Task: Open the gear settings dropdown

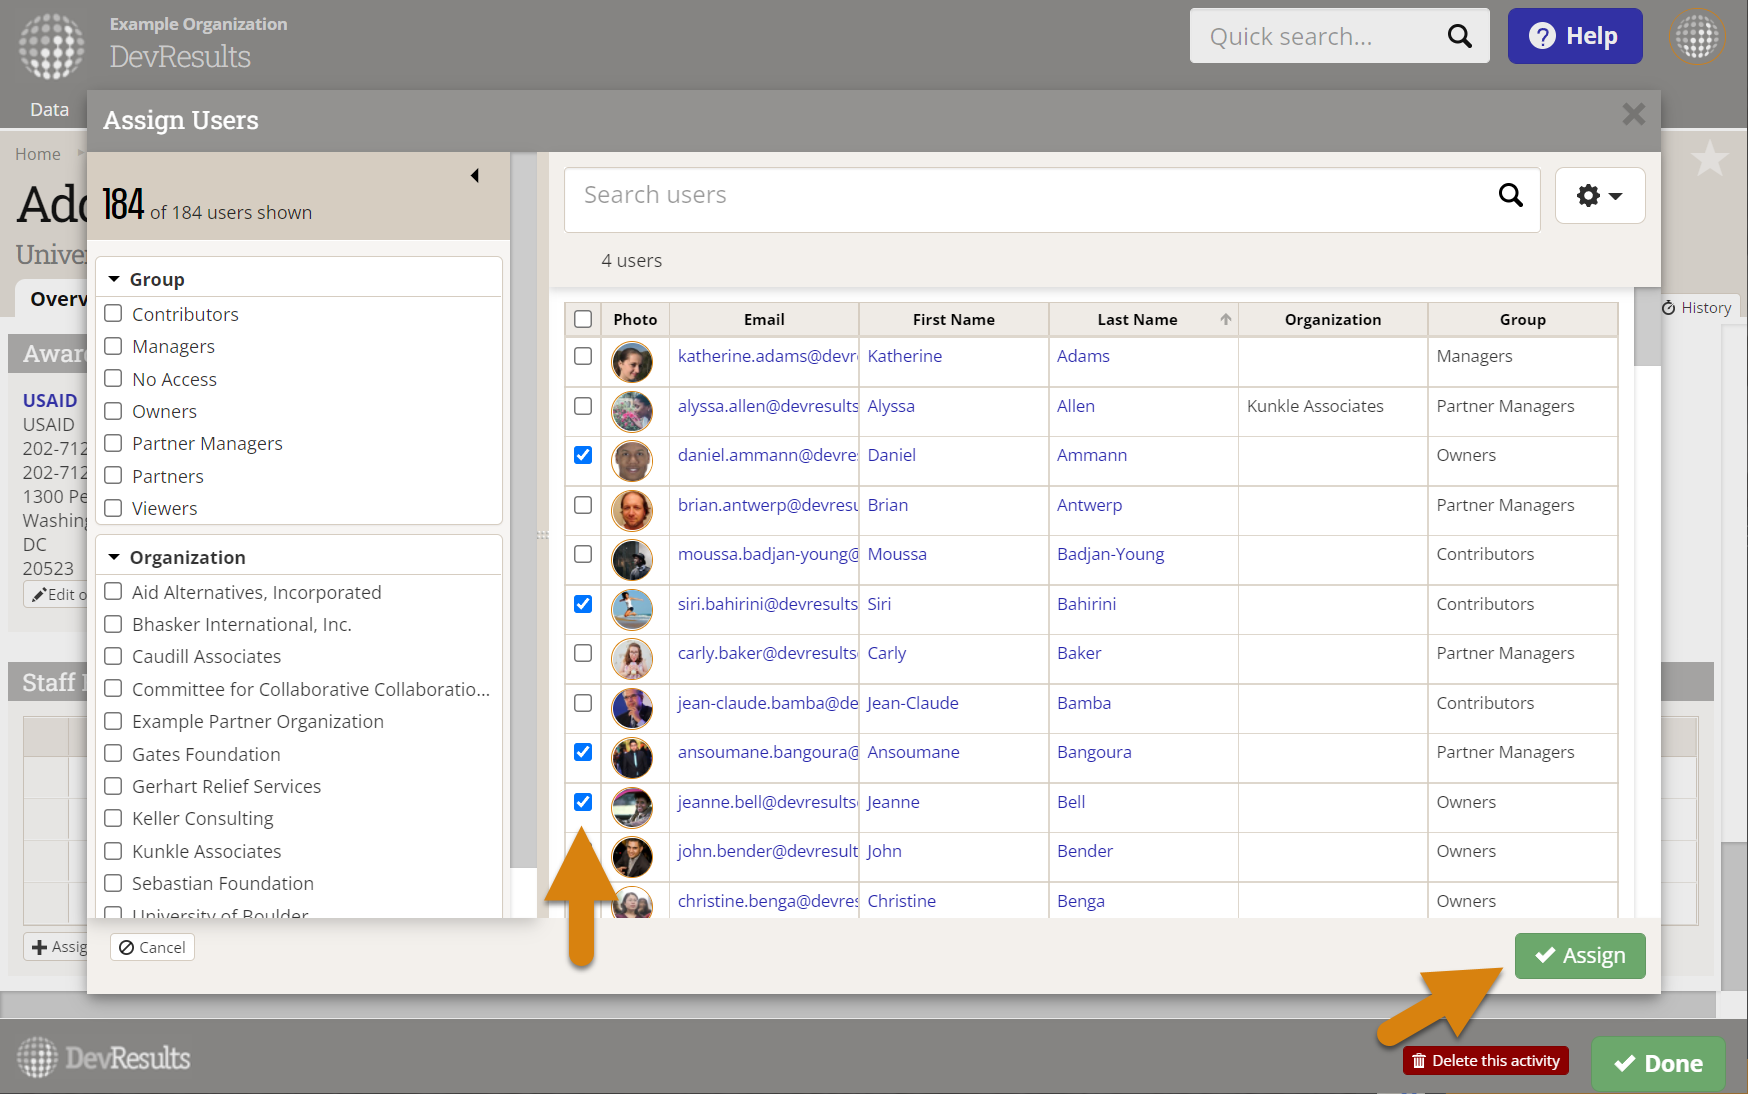Action: (x=1600, y=196)
